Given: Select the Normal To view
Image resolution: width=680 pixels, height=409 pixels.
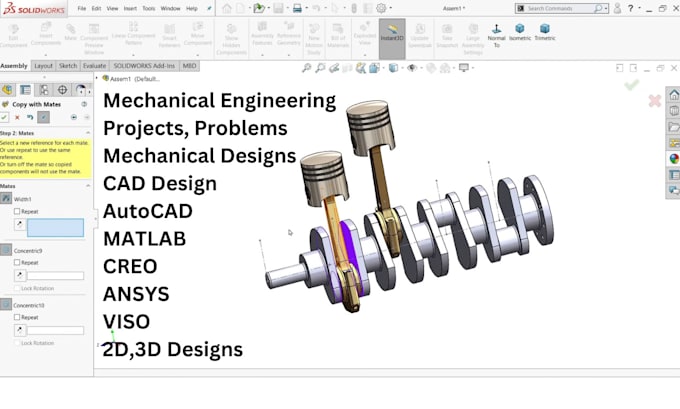Looking at the screenshot, I should pos(497,36).
